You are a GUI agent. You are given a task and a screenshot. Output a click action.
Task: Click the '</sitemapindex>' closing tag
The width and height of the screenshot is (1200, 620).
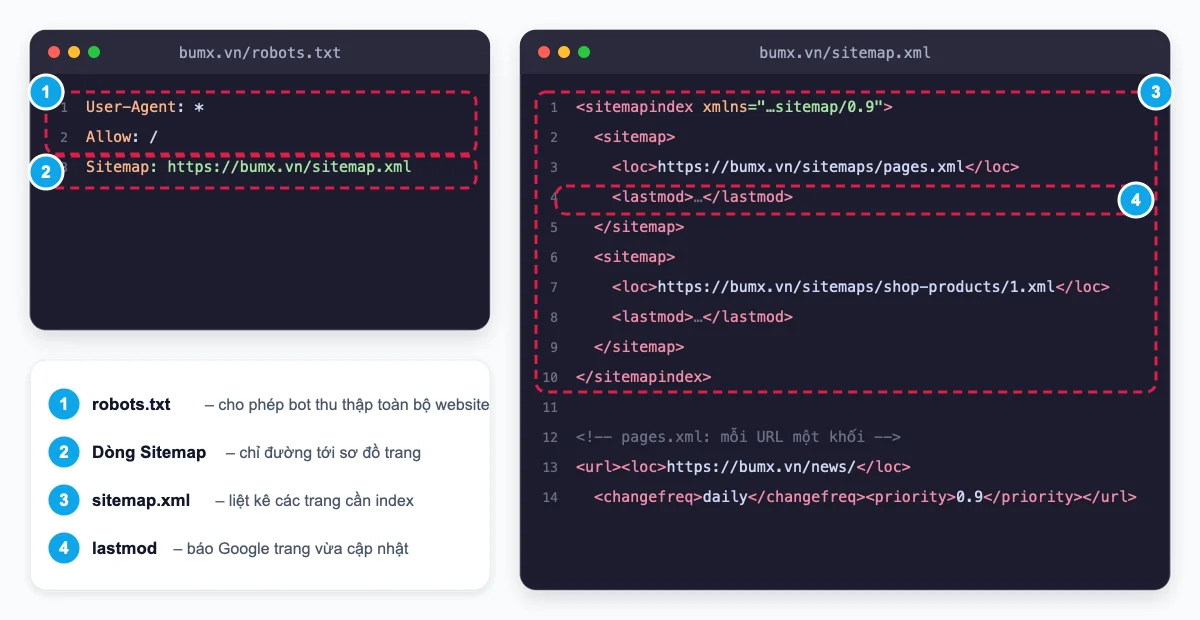click(x=644, y=377)
